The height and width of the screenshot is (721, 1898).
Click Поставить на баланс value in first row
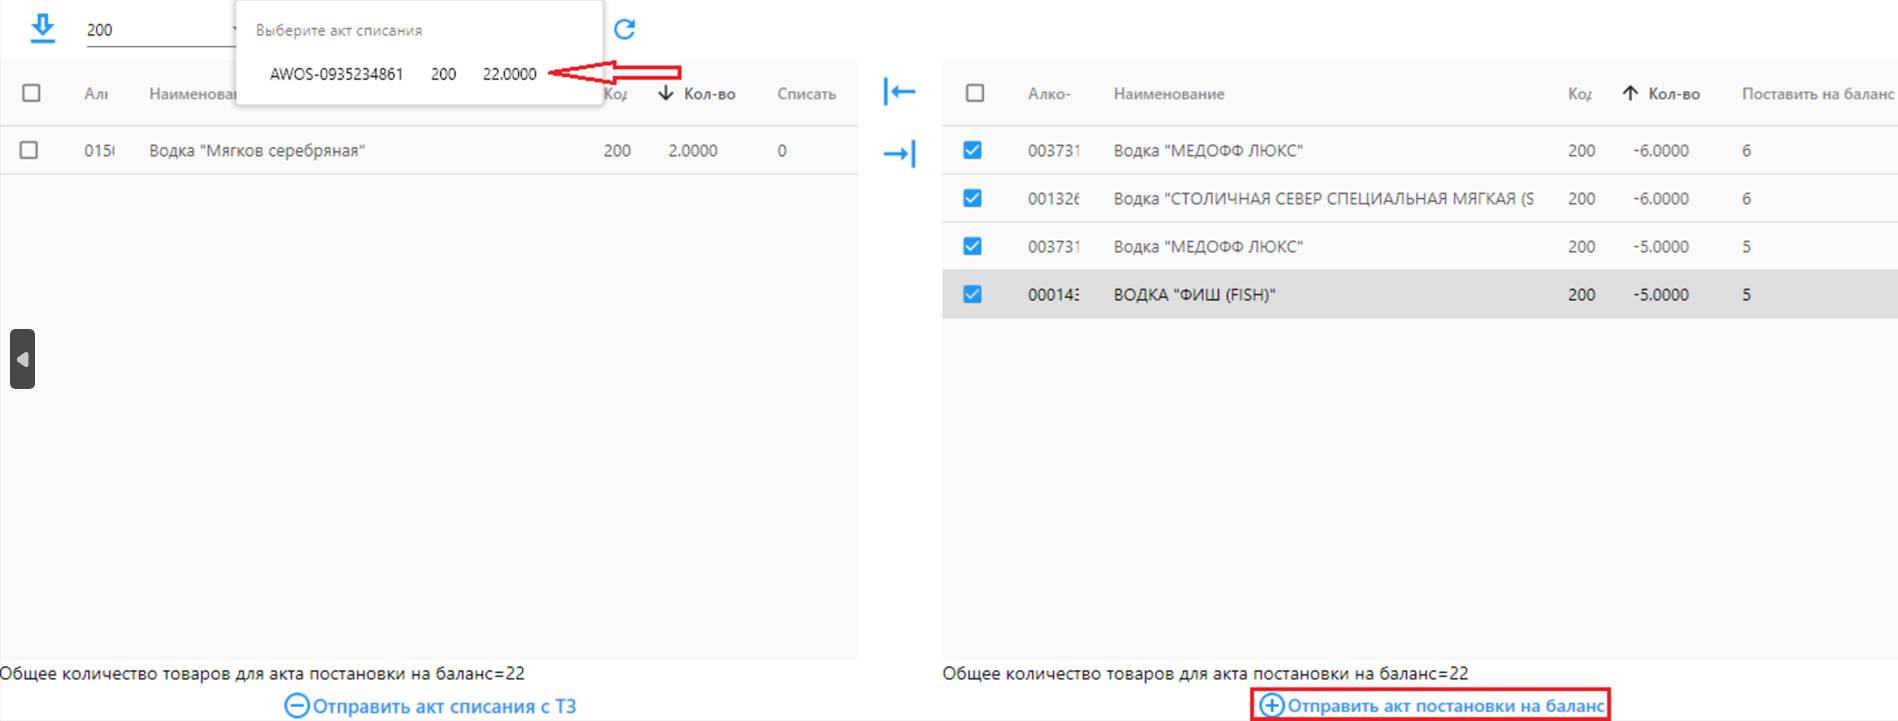pos(1746,150)
